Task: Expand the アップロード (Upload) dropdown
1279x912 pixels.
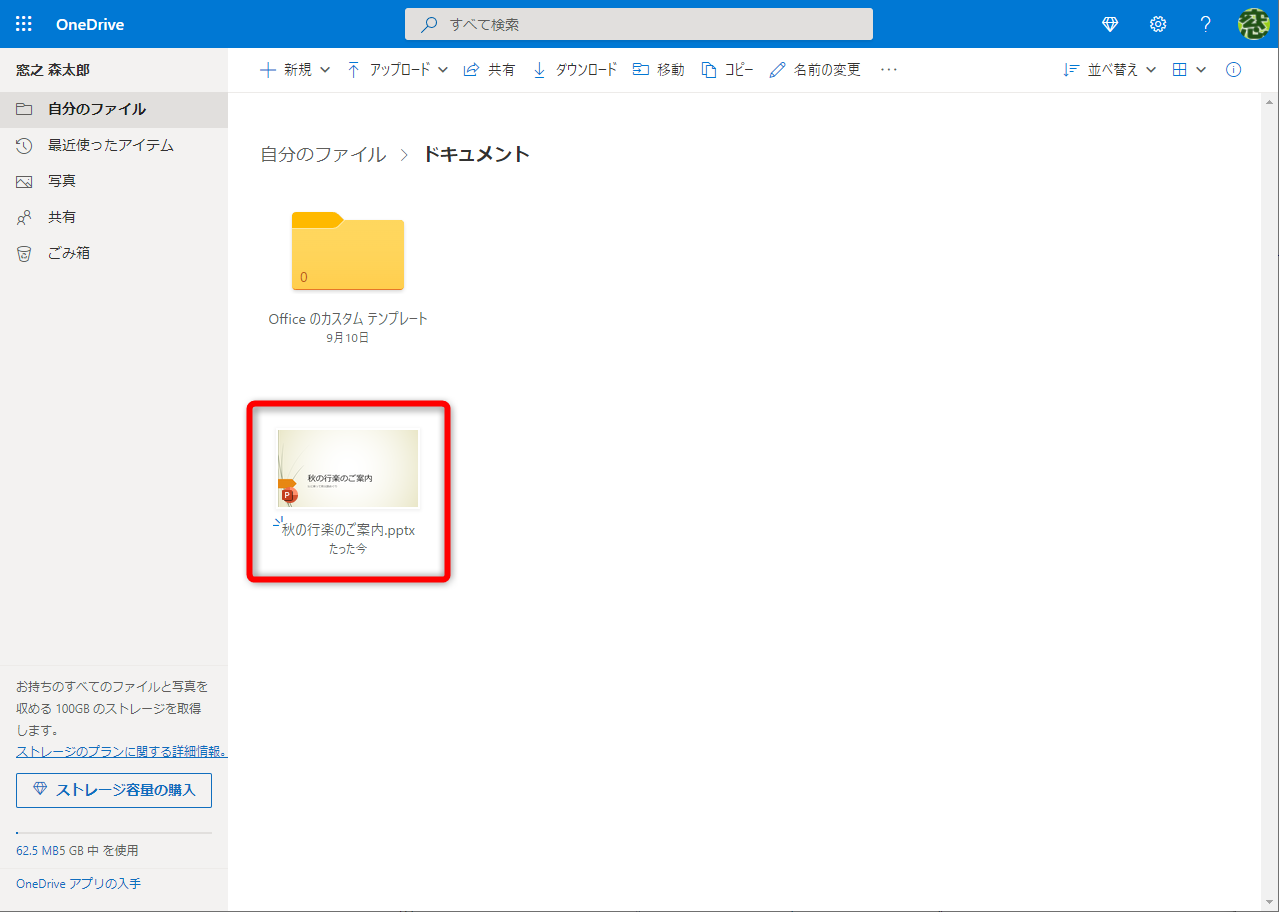Action: (x=397, y=69)
